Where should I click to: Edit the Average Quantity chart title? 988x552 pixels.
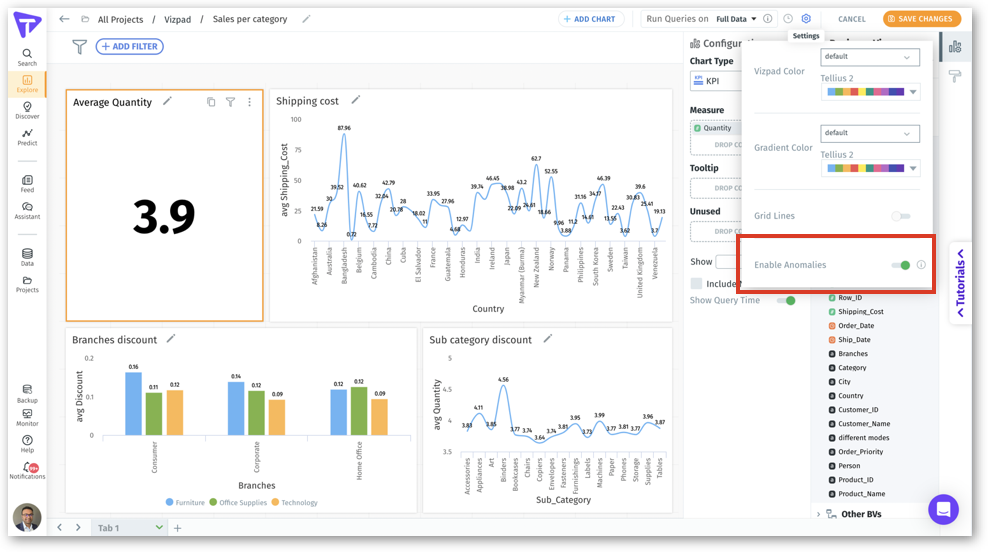point(168,101)
